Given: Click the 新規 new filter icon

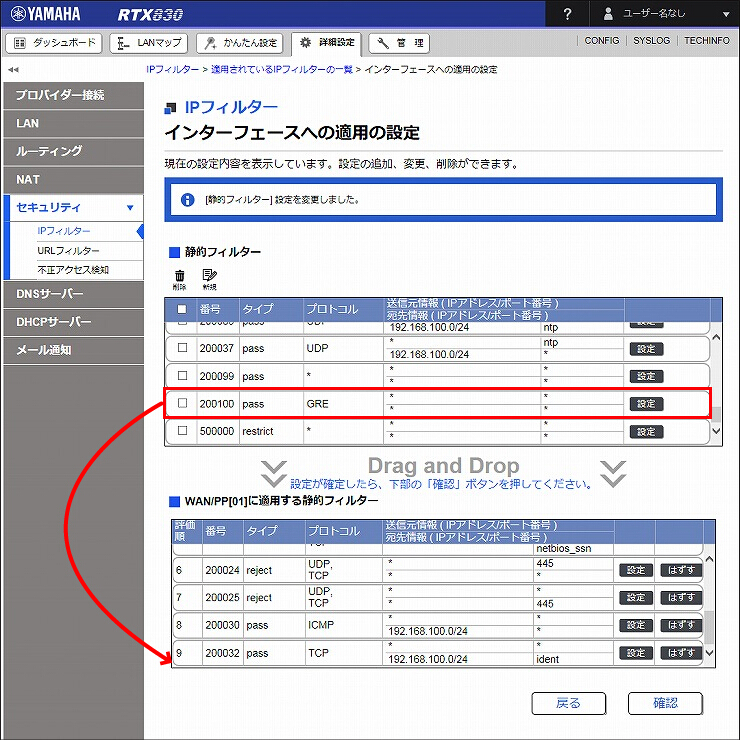Looking at the screenshot, I should (x=209, y=279).
